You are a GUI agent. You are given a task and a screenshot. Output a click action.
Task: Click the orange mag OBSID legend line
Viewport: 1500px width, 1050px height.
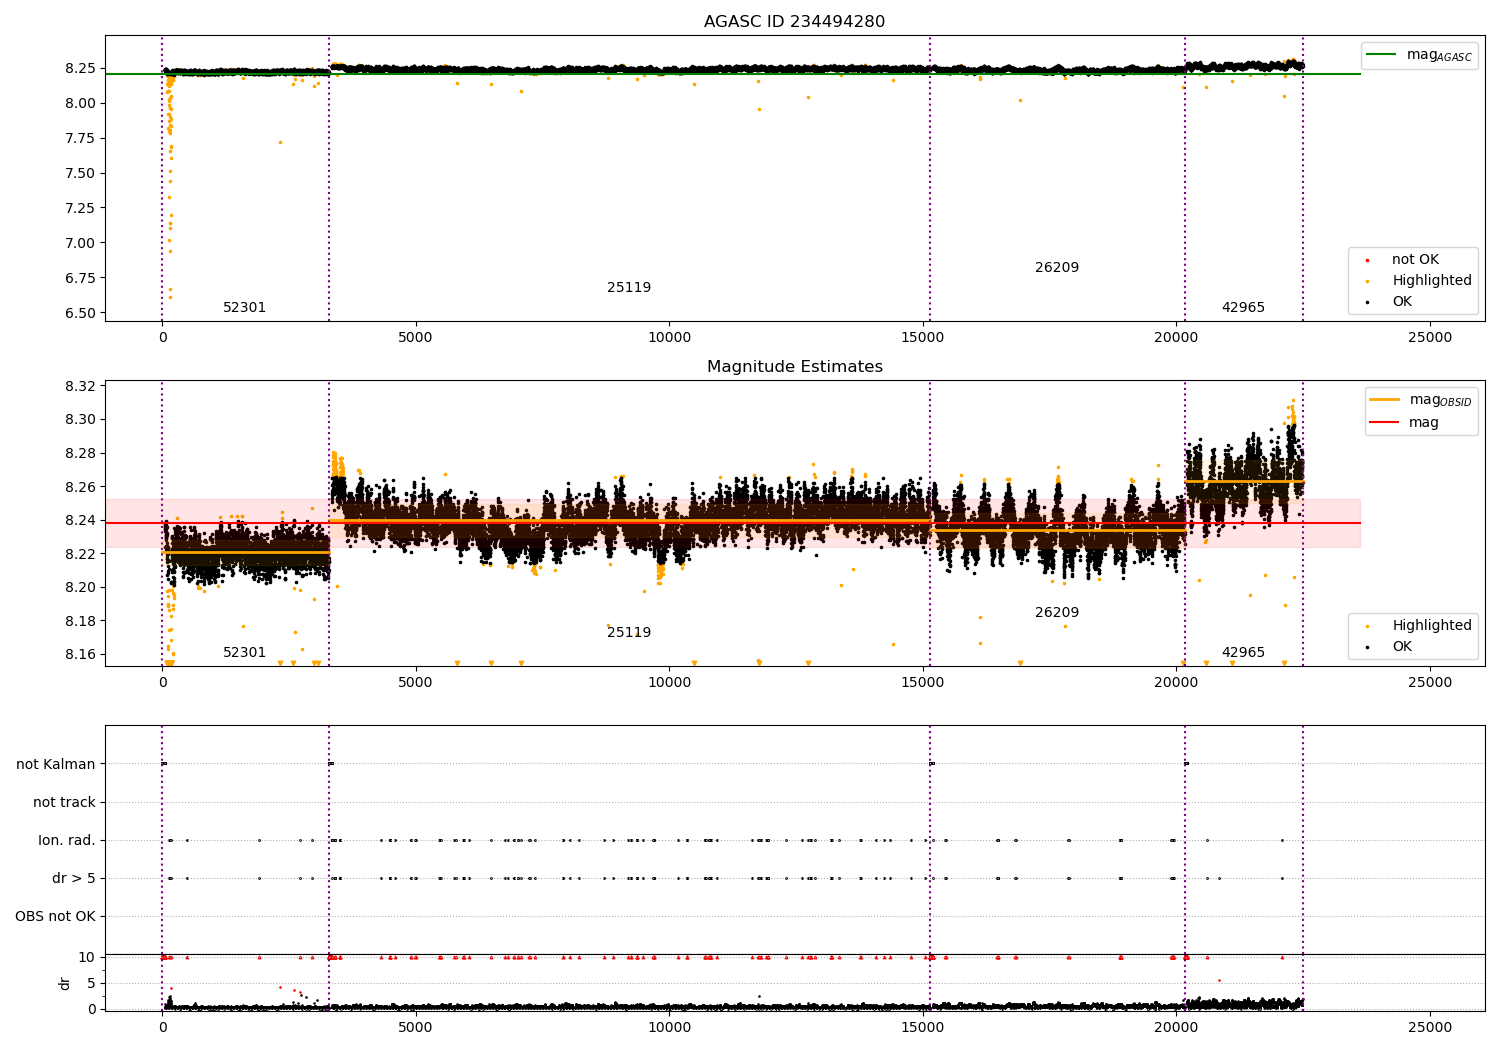1384,400
